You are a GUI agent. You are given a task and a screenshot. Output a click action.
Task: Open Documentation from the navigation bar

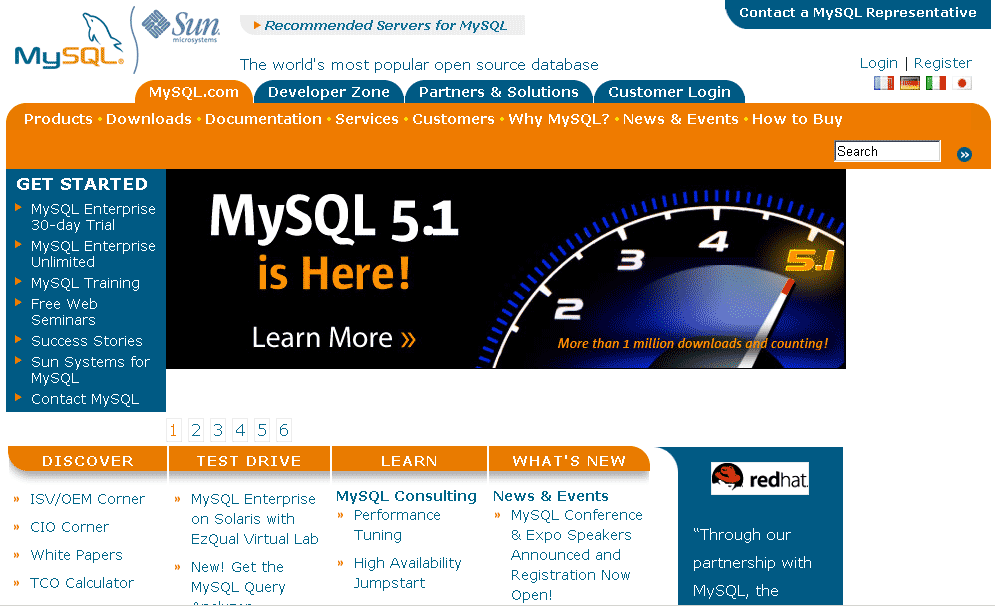coord(263,119)
